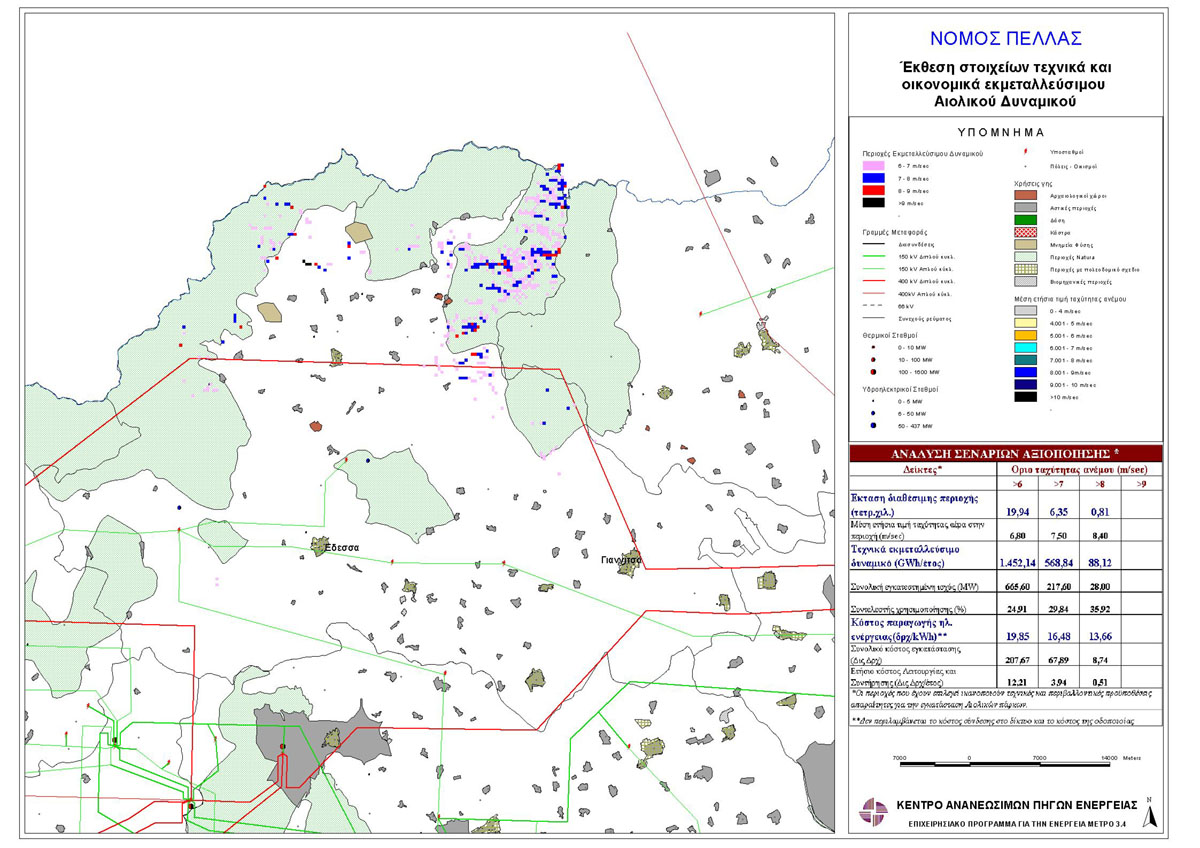
Task: Click the >8 wind speed column header
Action: pyautogui.click(x=1099, y=485)
